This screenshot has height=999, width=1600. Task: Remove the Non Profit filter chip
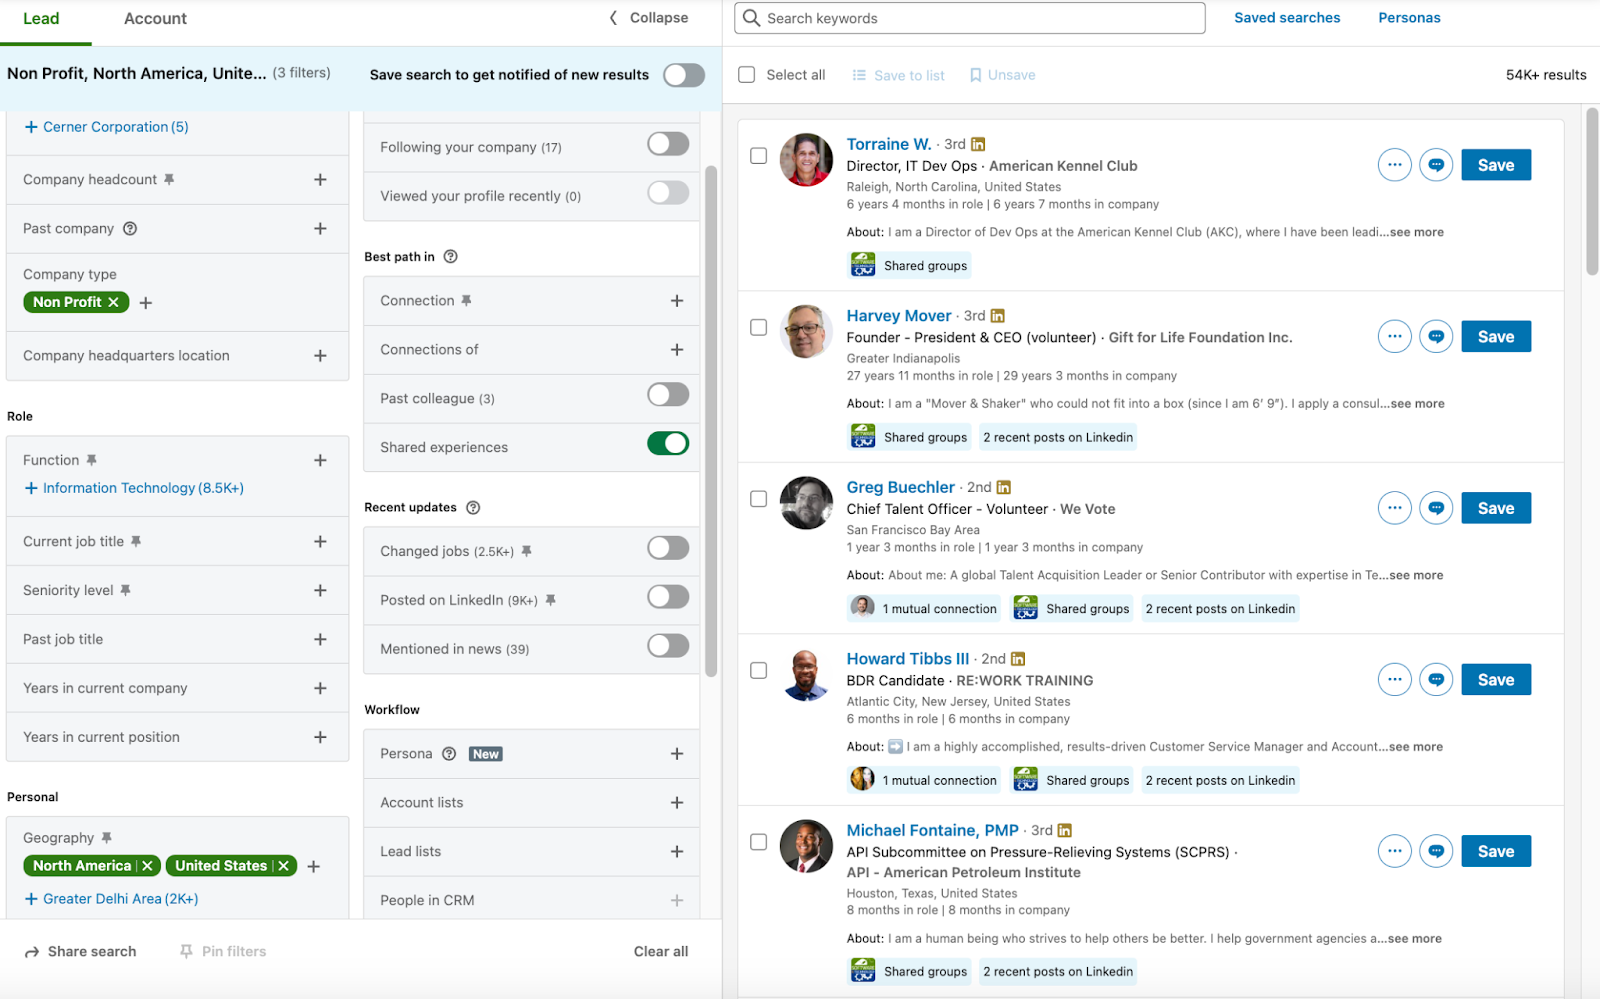113,302
